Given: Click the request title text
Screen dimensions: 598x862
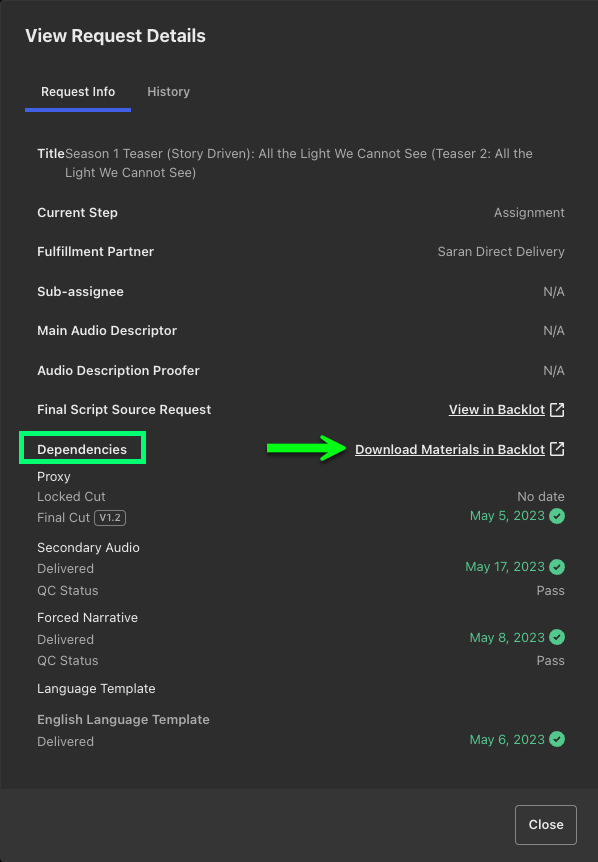Looking at the screenshot, I should point(298,163).
